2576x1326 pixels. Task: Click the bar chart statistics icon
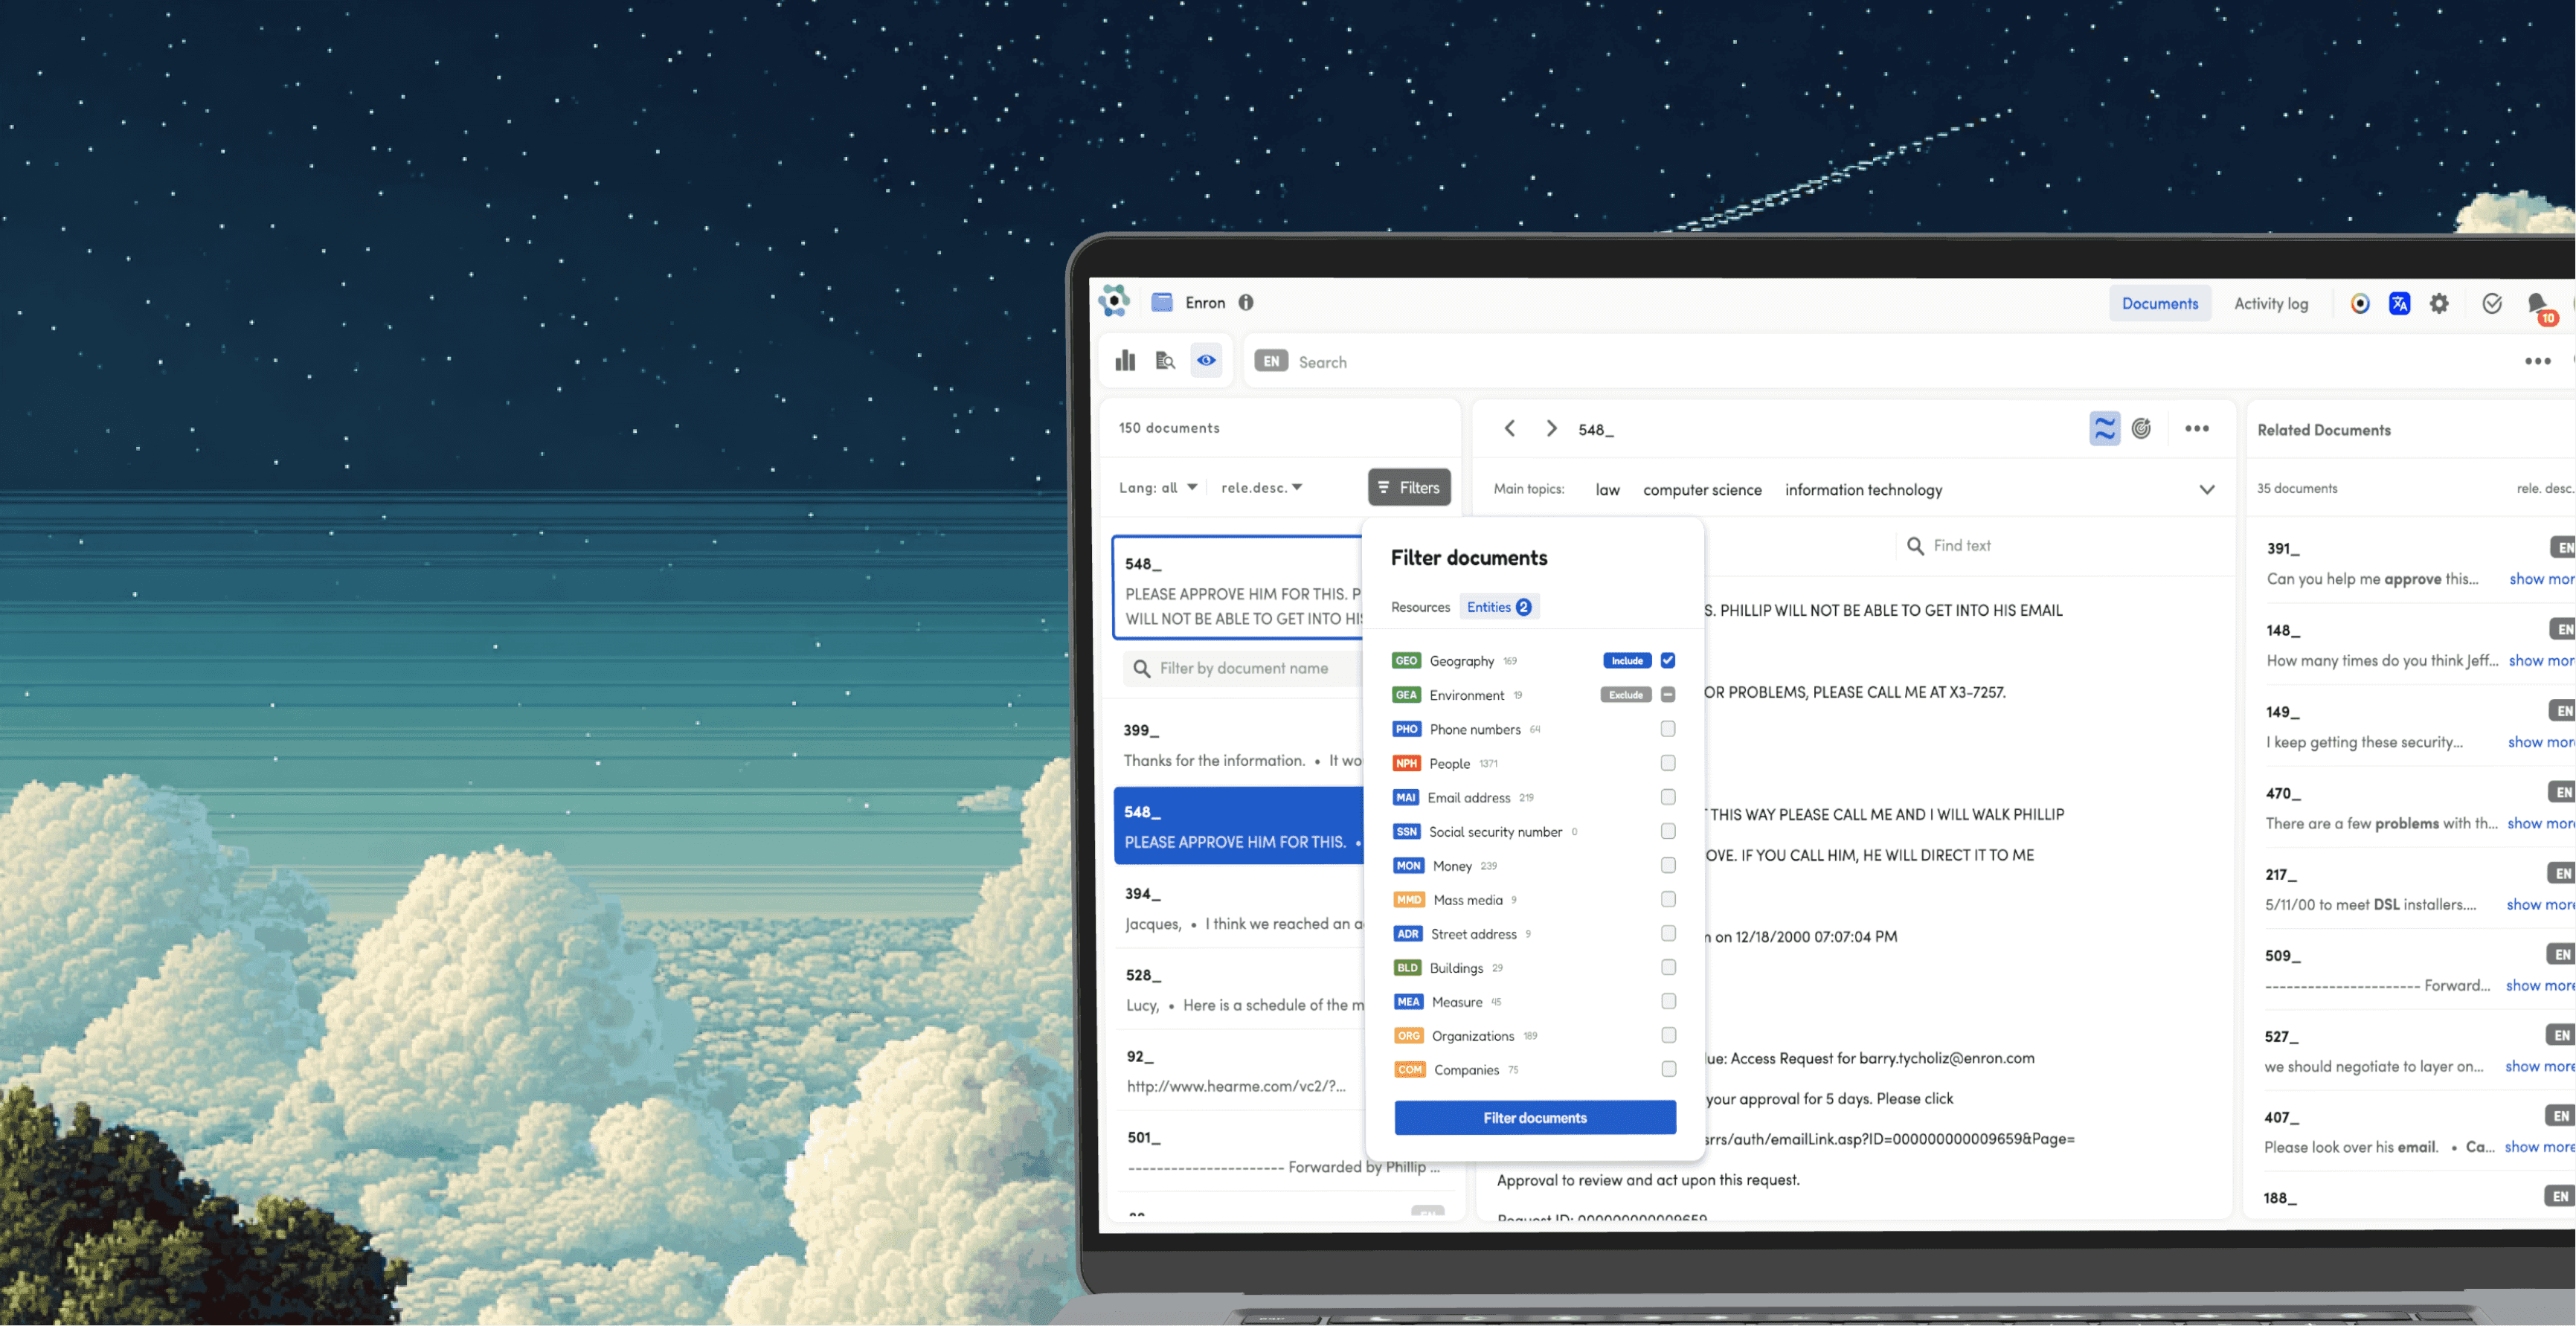[x=1125, y=361]
